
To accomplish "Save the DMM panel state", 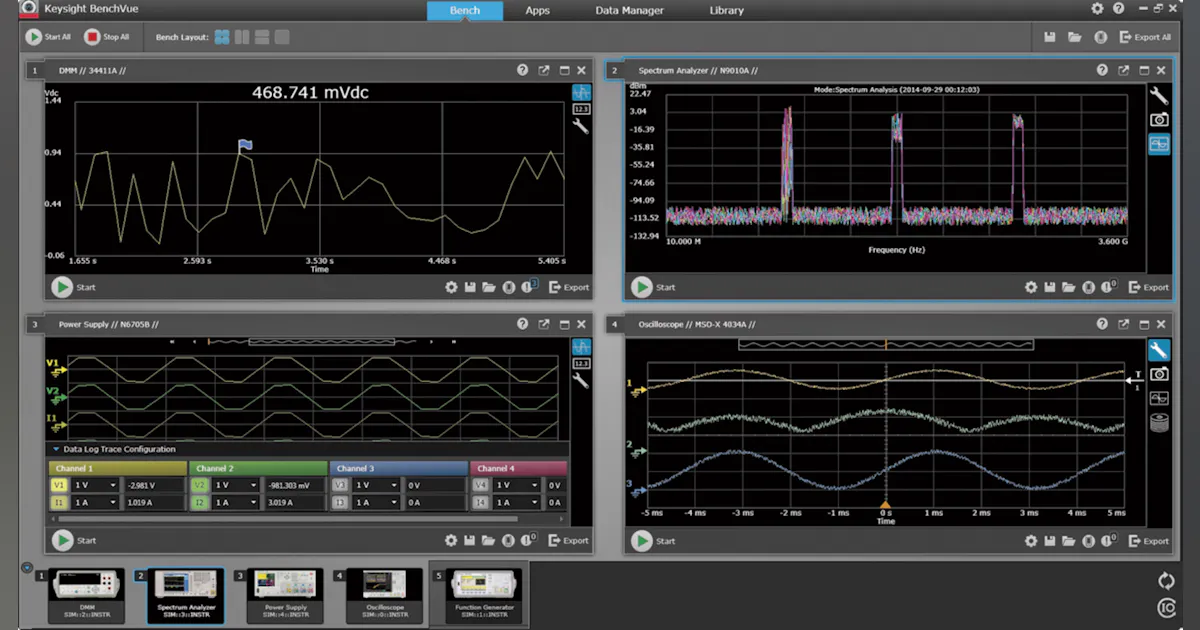I will (470, 287).
